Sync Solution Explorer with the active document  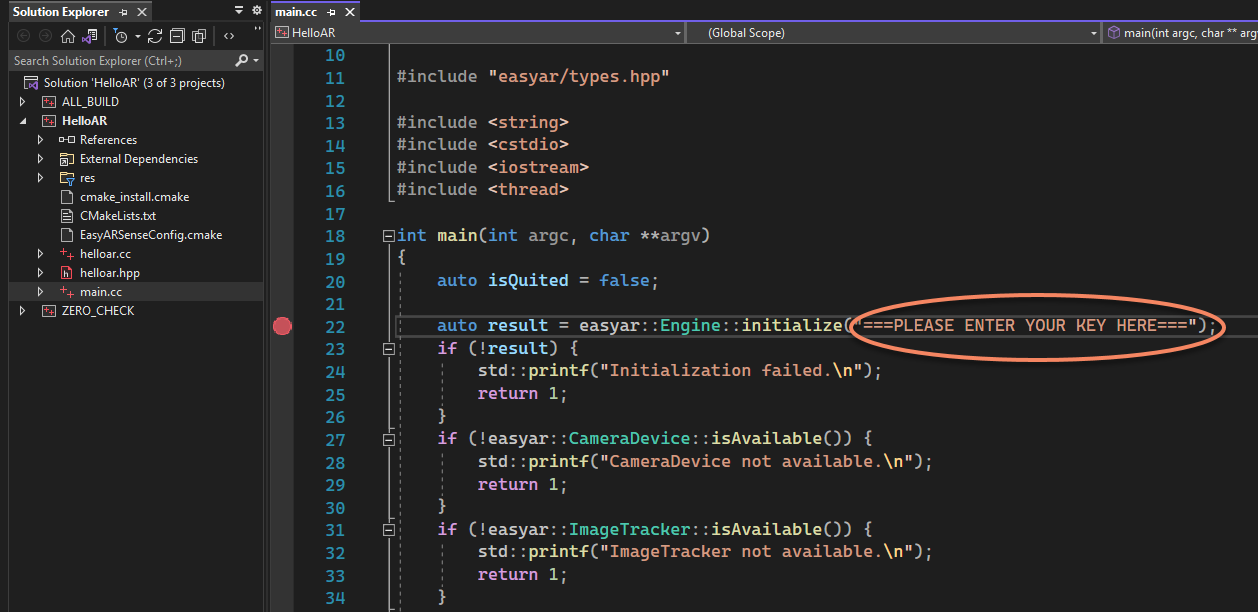[x=155, y=36]
